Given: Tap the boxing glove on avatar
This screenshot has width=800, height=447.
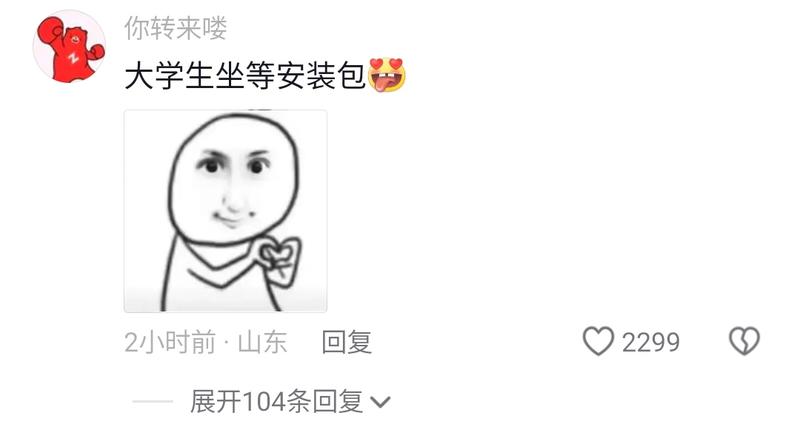Looking at the screenshot, I should (51, 31).
